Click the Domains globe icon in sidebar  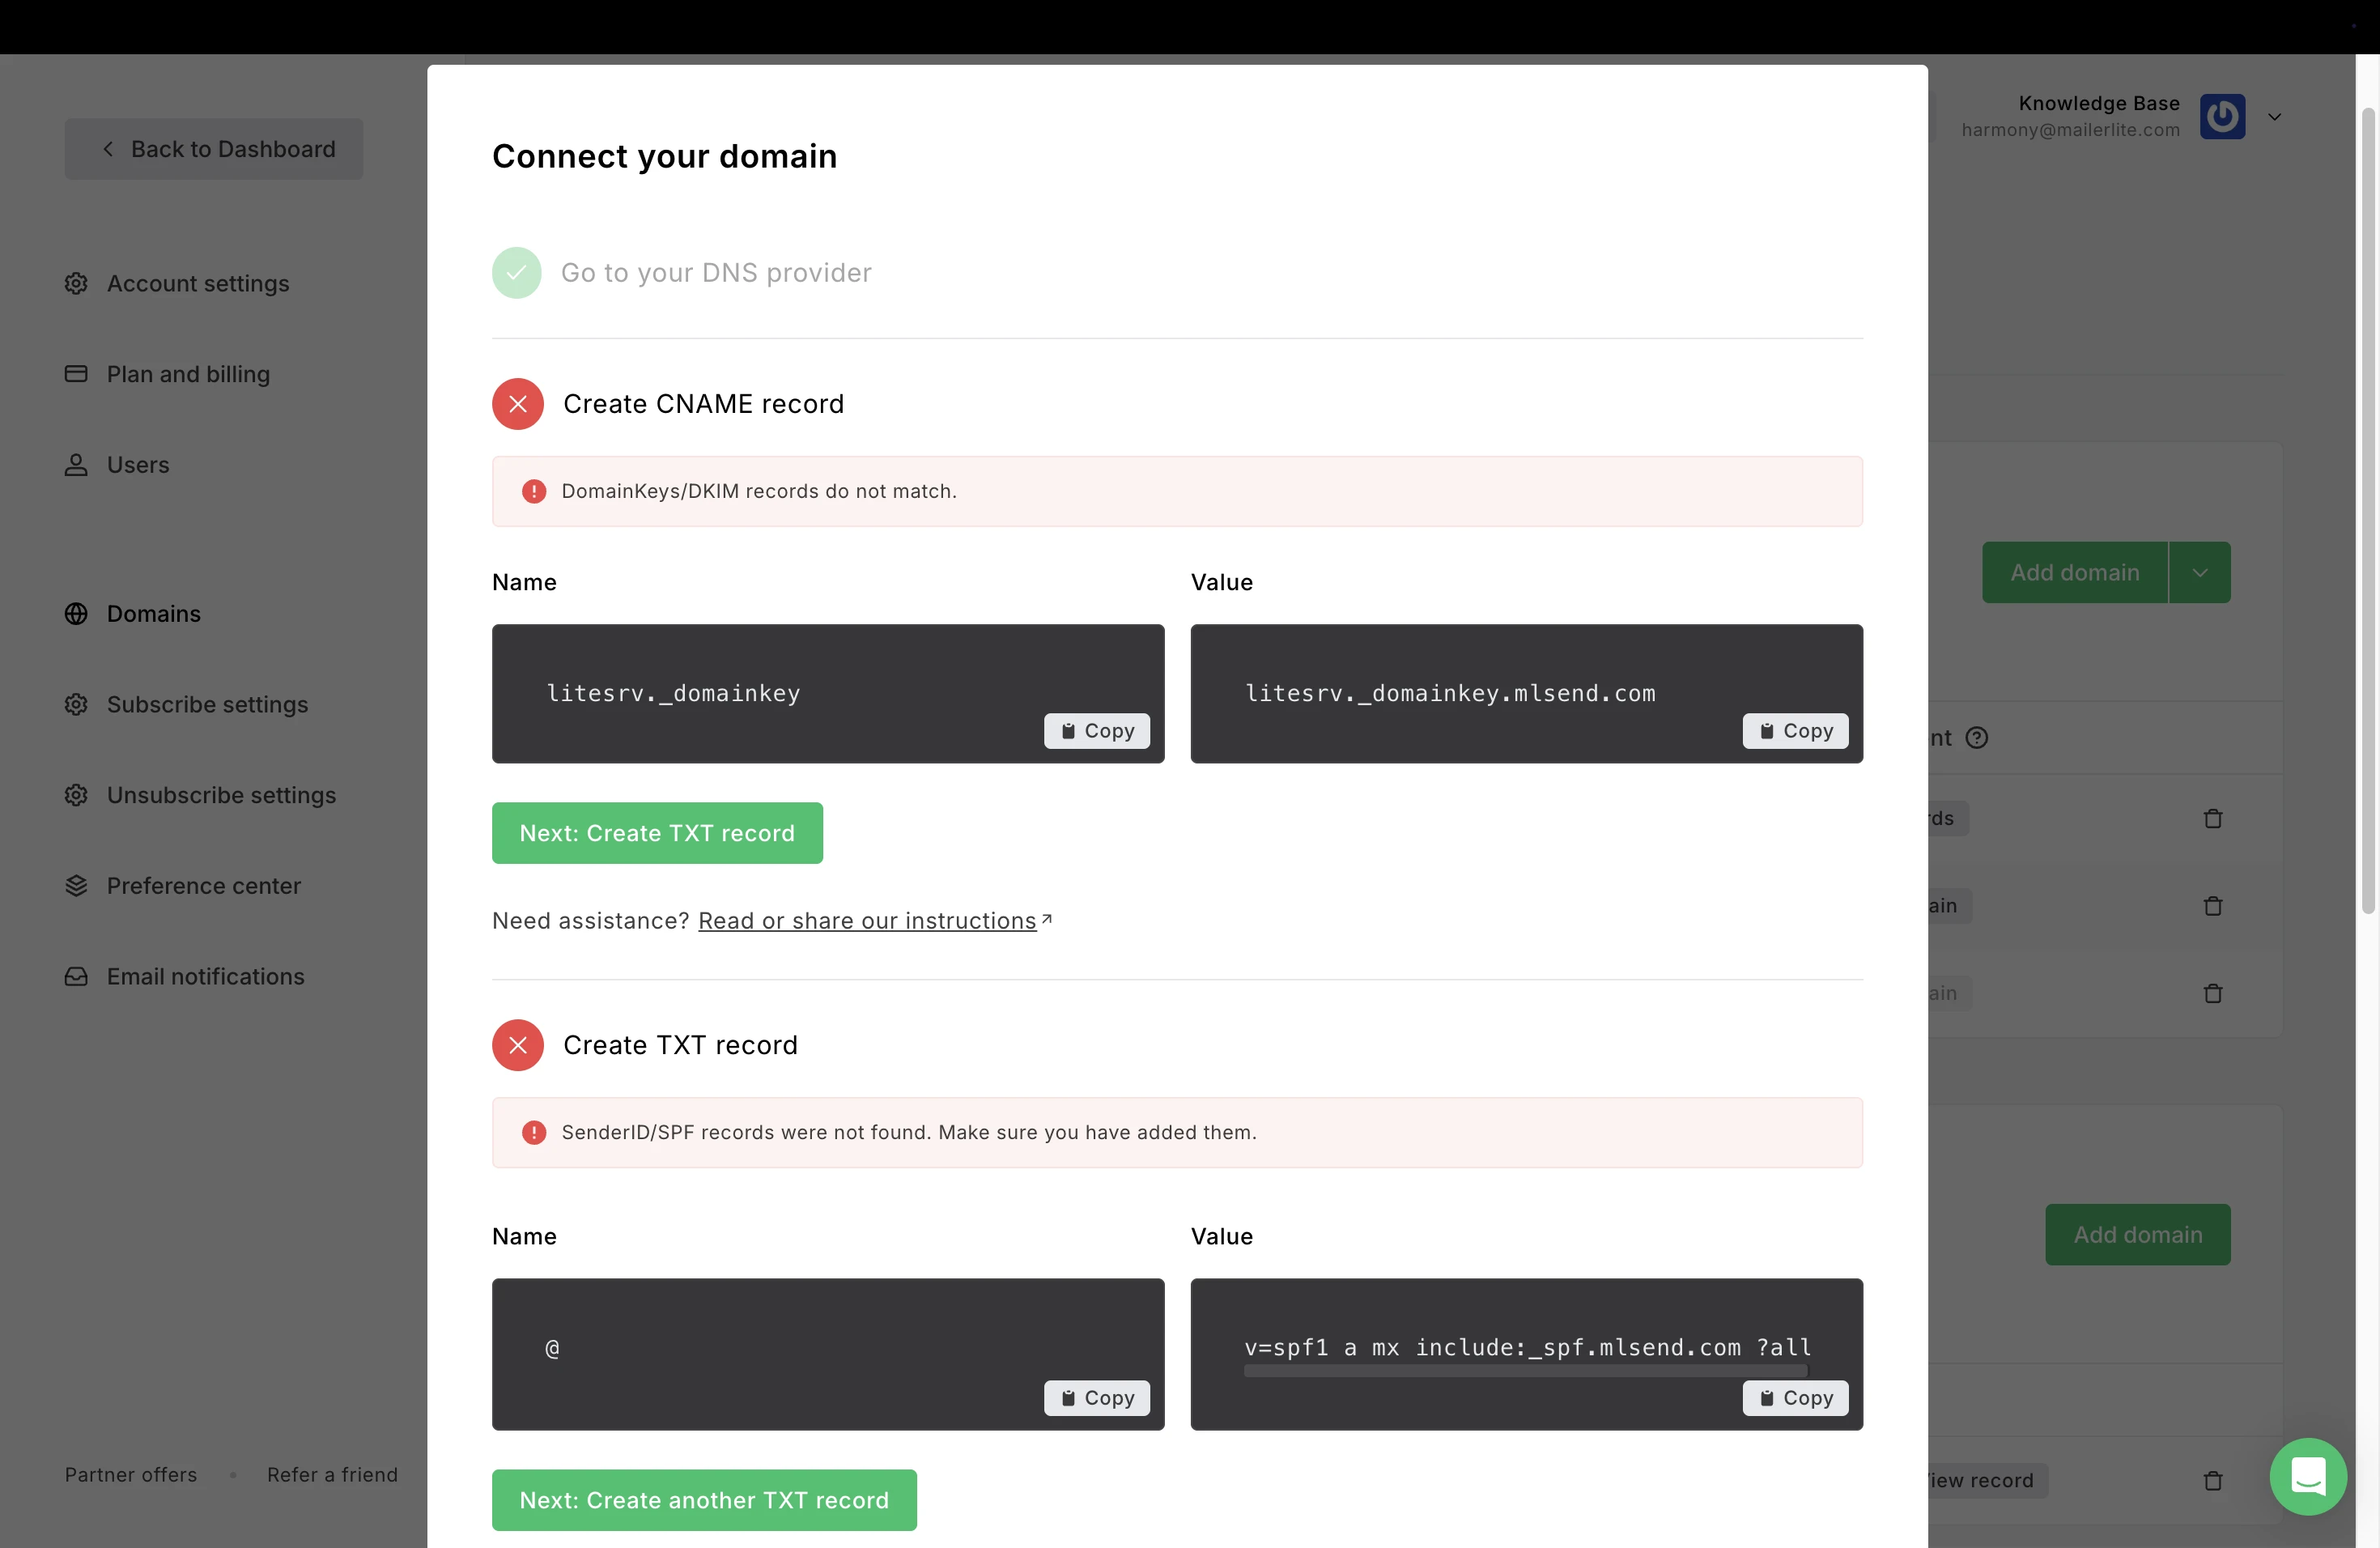click(76, 613)
